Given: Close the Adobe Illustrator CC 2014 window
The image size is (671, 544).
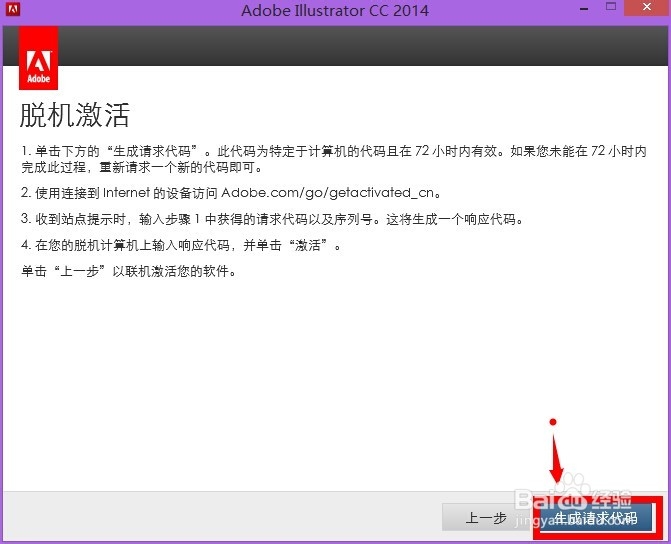Looking at the screenshot, I should click(x=647, y=7).
